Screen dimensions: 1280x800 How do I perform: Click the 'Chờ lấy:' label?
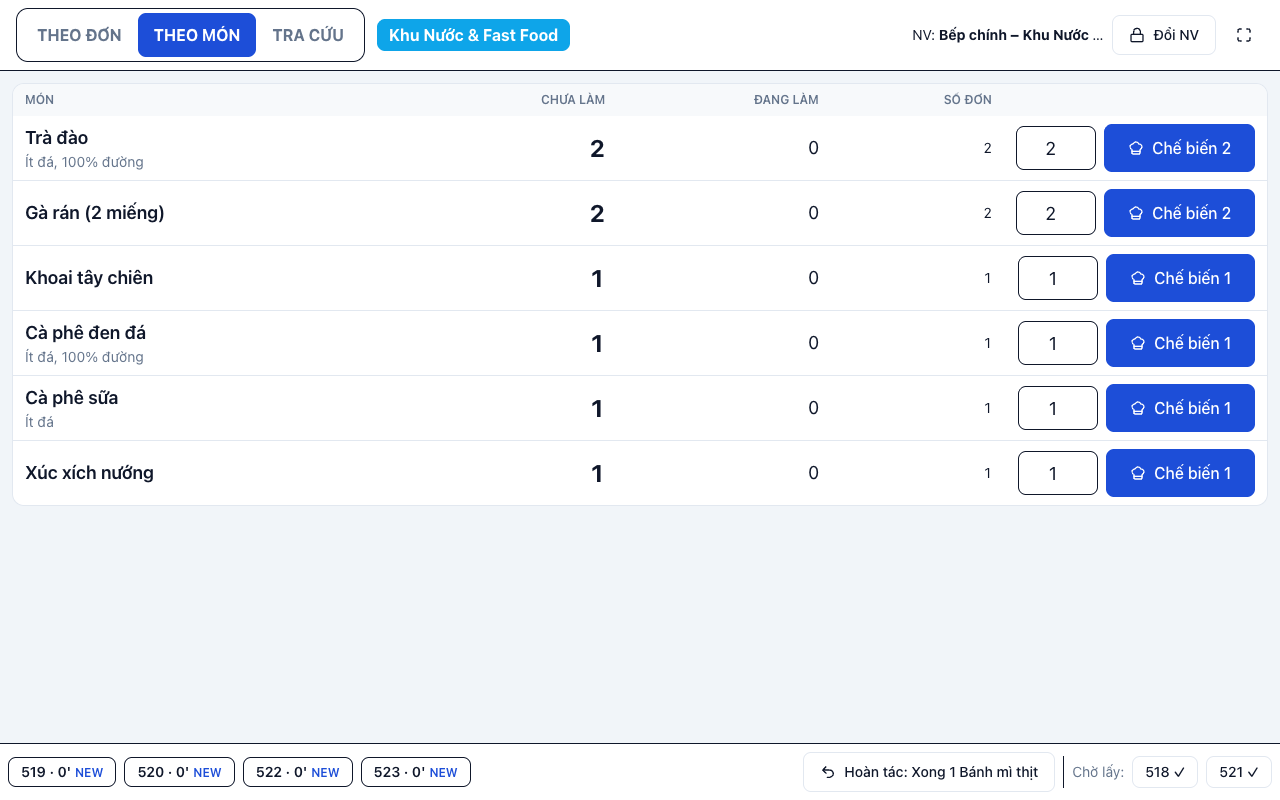coord(1098,772)
